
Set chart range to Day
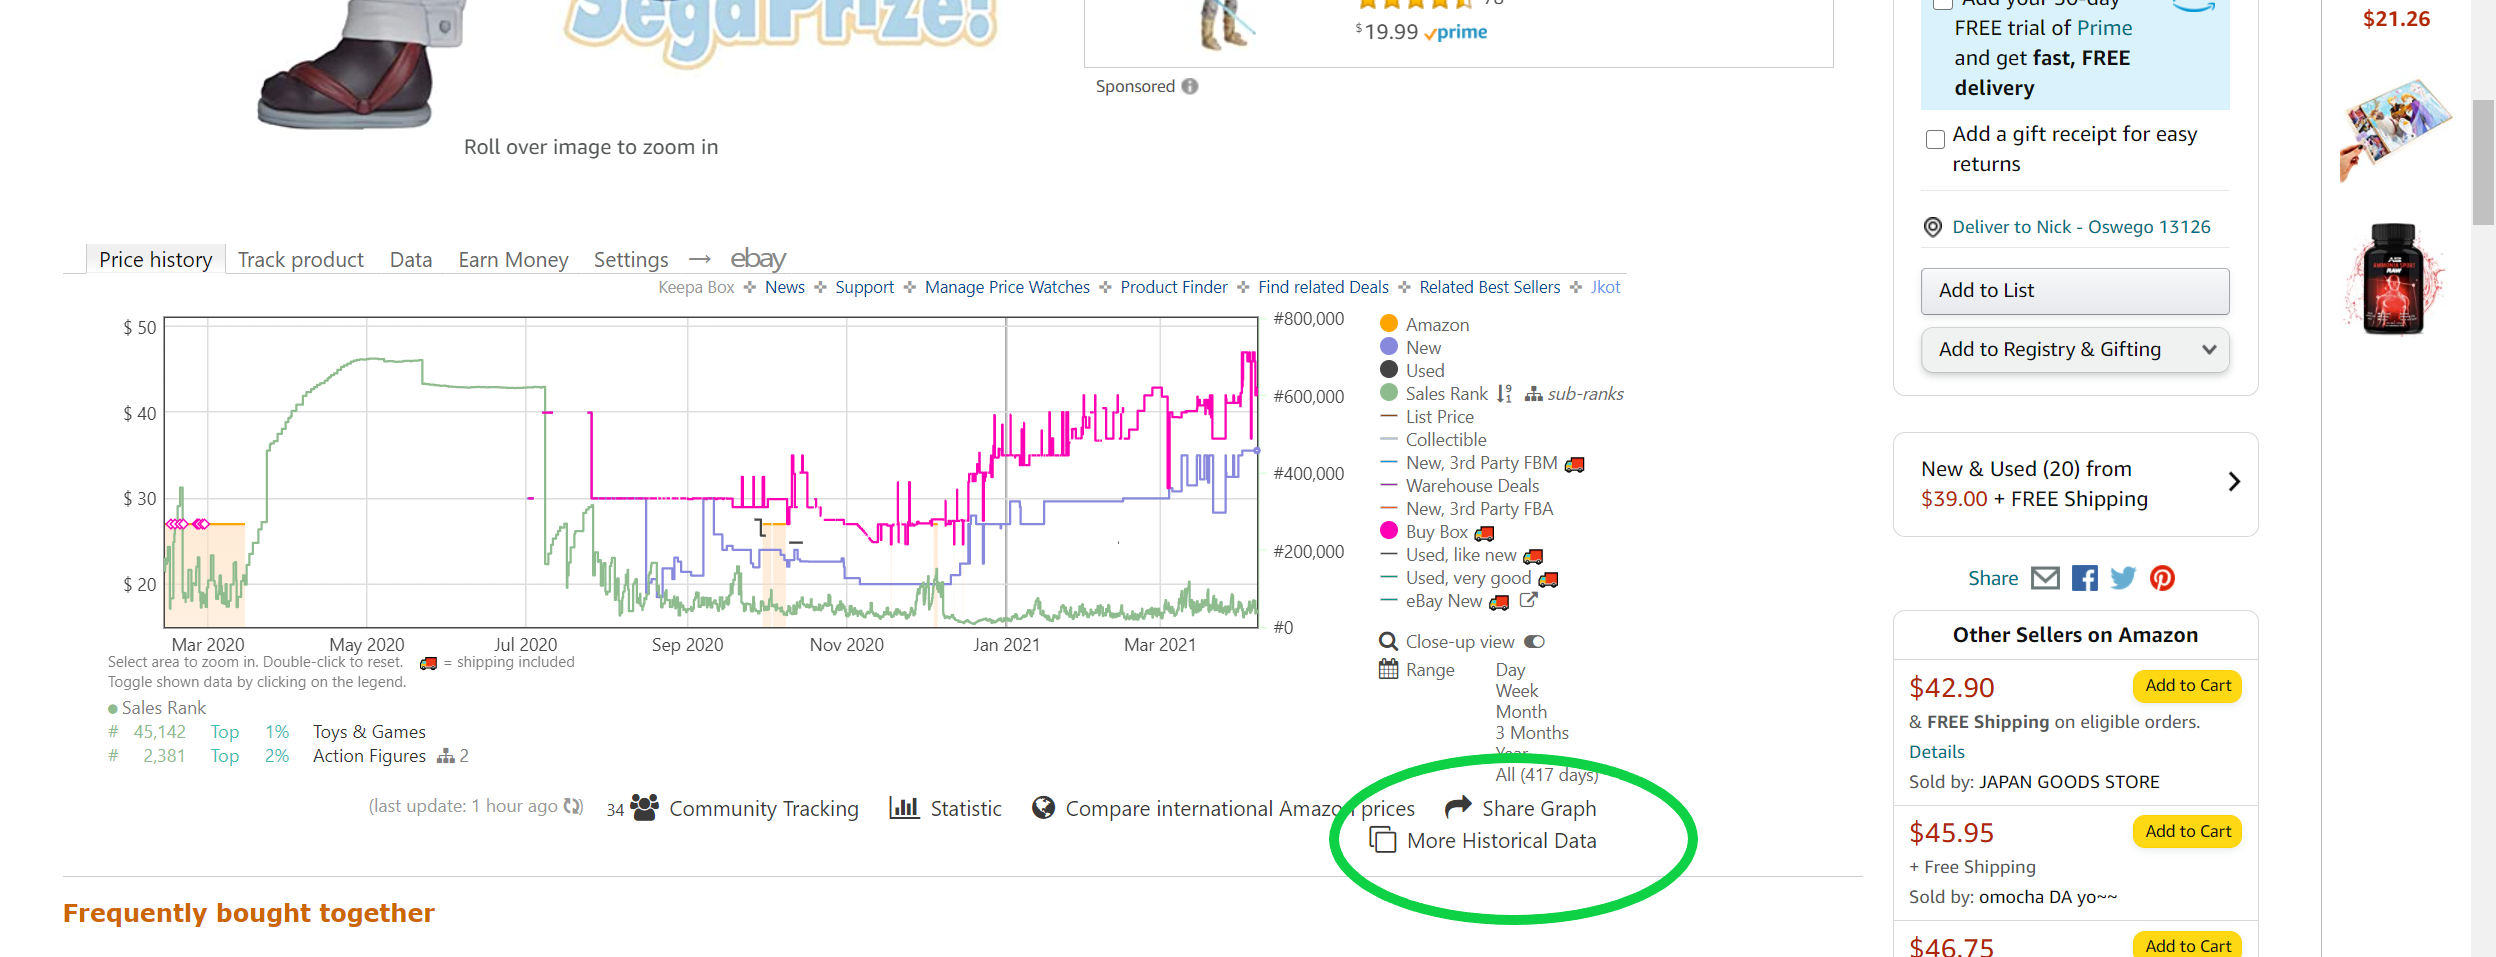tap(1510, 669)
